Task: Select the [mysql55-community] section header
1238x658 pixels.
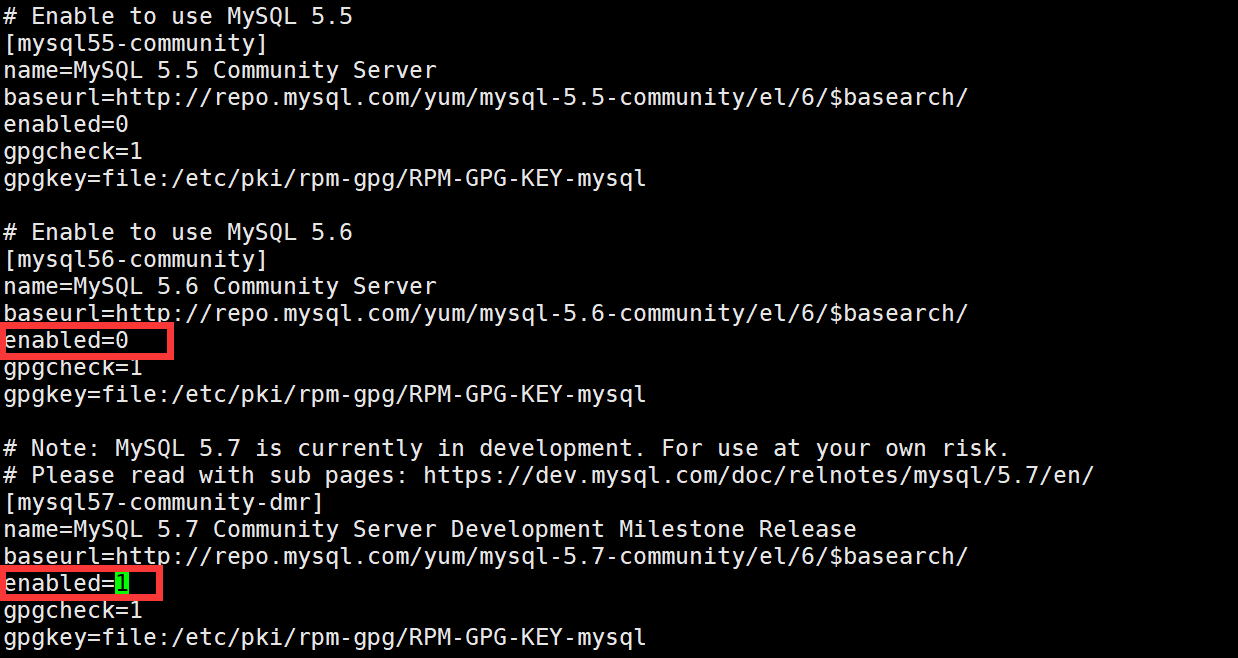Action: click(135, 44)
